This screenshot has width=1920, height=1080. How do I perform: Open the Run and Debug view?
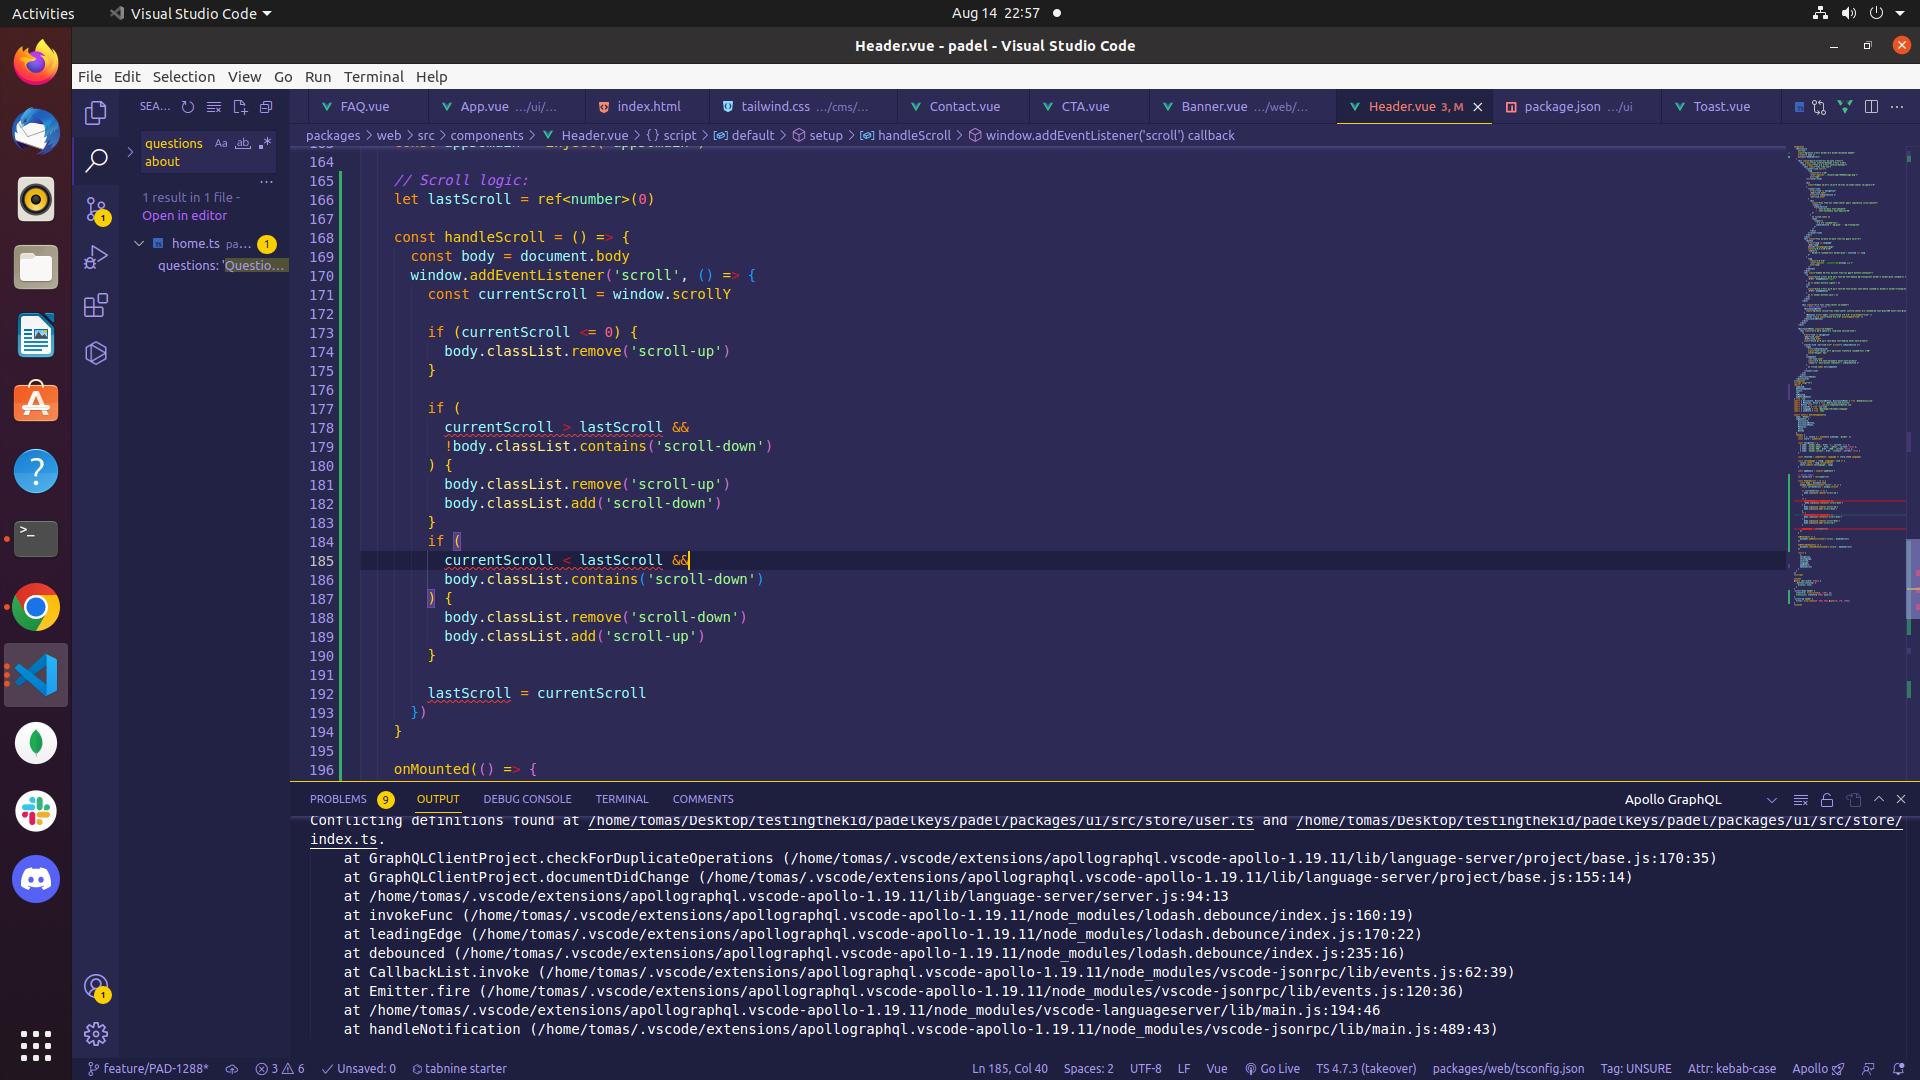pos(96,257)
